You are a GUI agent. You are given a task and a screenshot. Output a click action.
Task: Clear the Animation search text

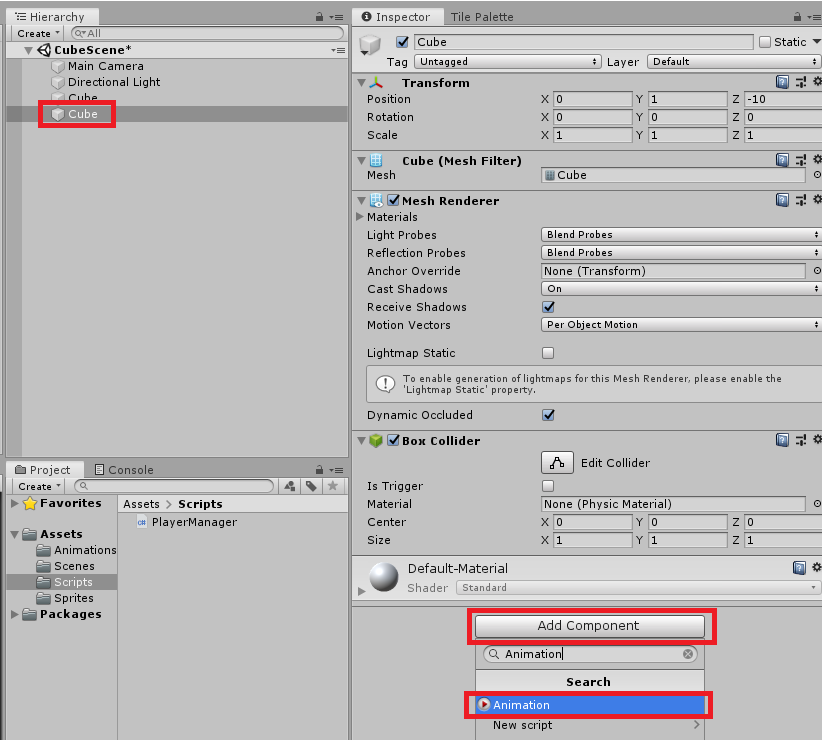pyautogui.click(x=688, y=654)
